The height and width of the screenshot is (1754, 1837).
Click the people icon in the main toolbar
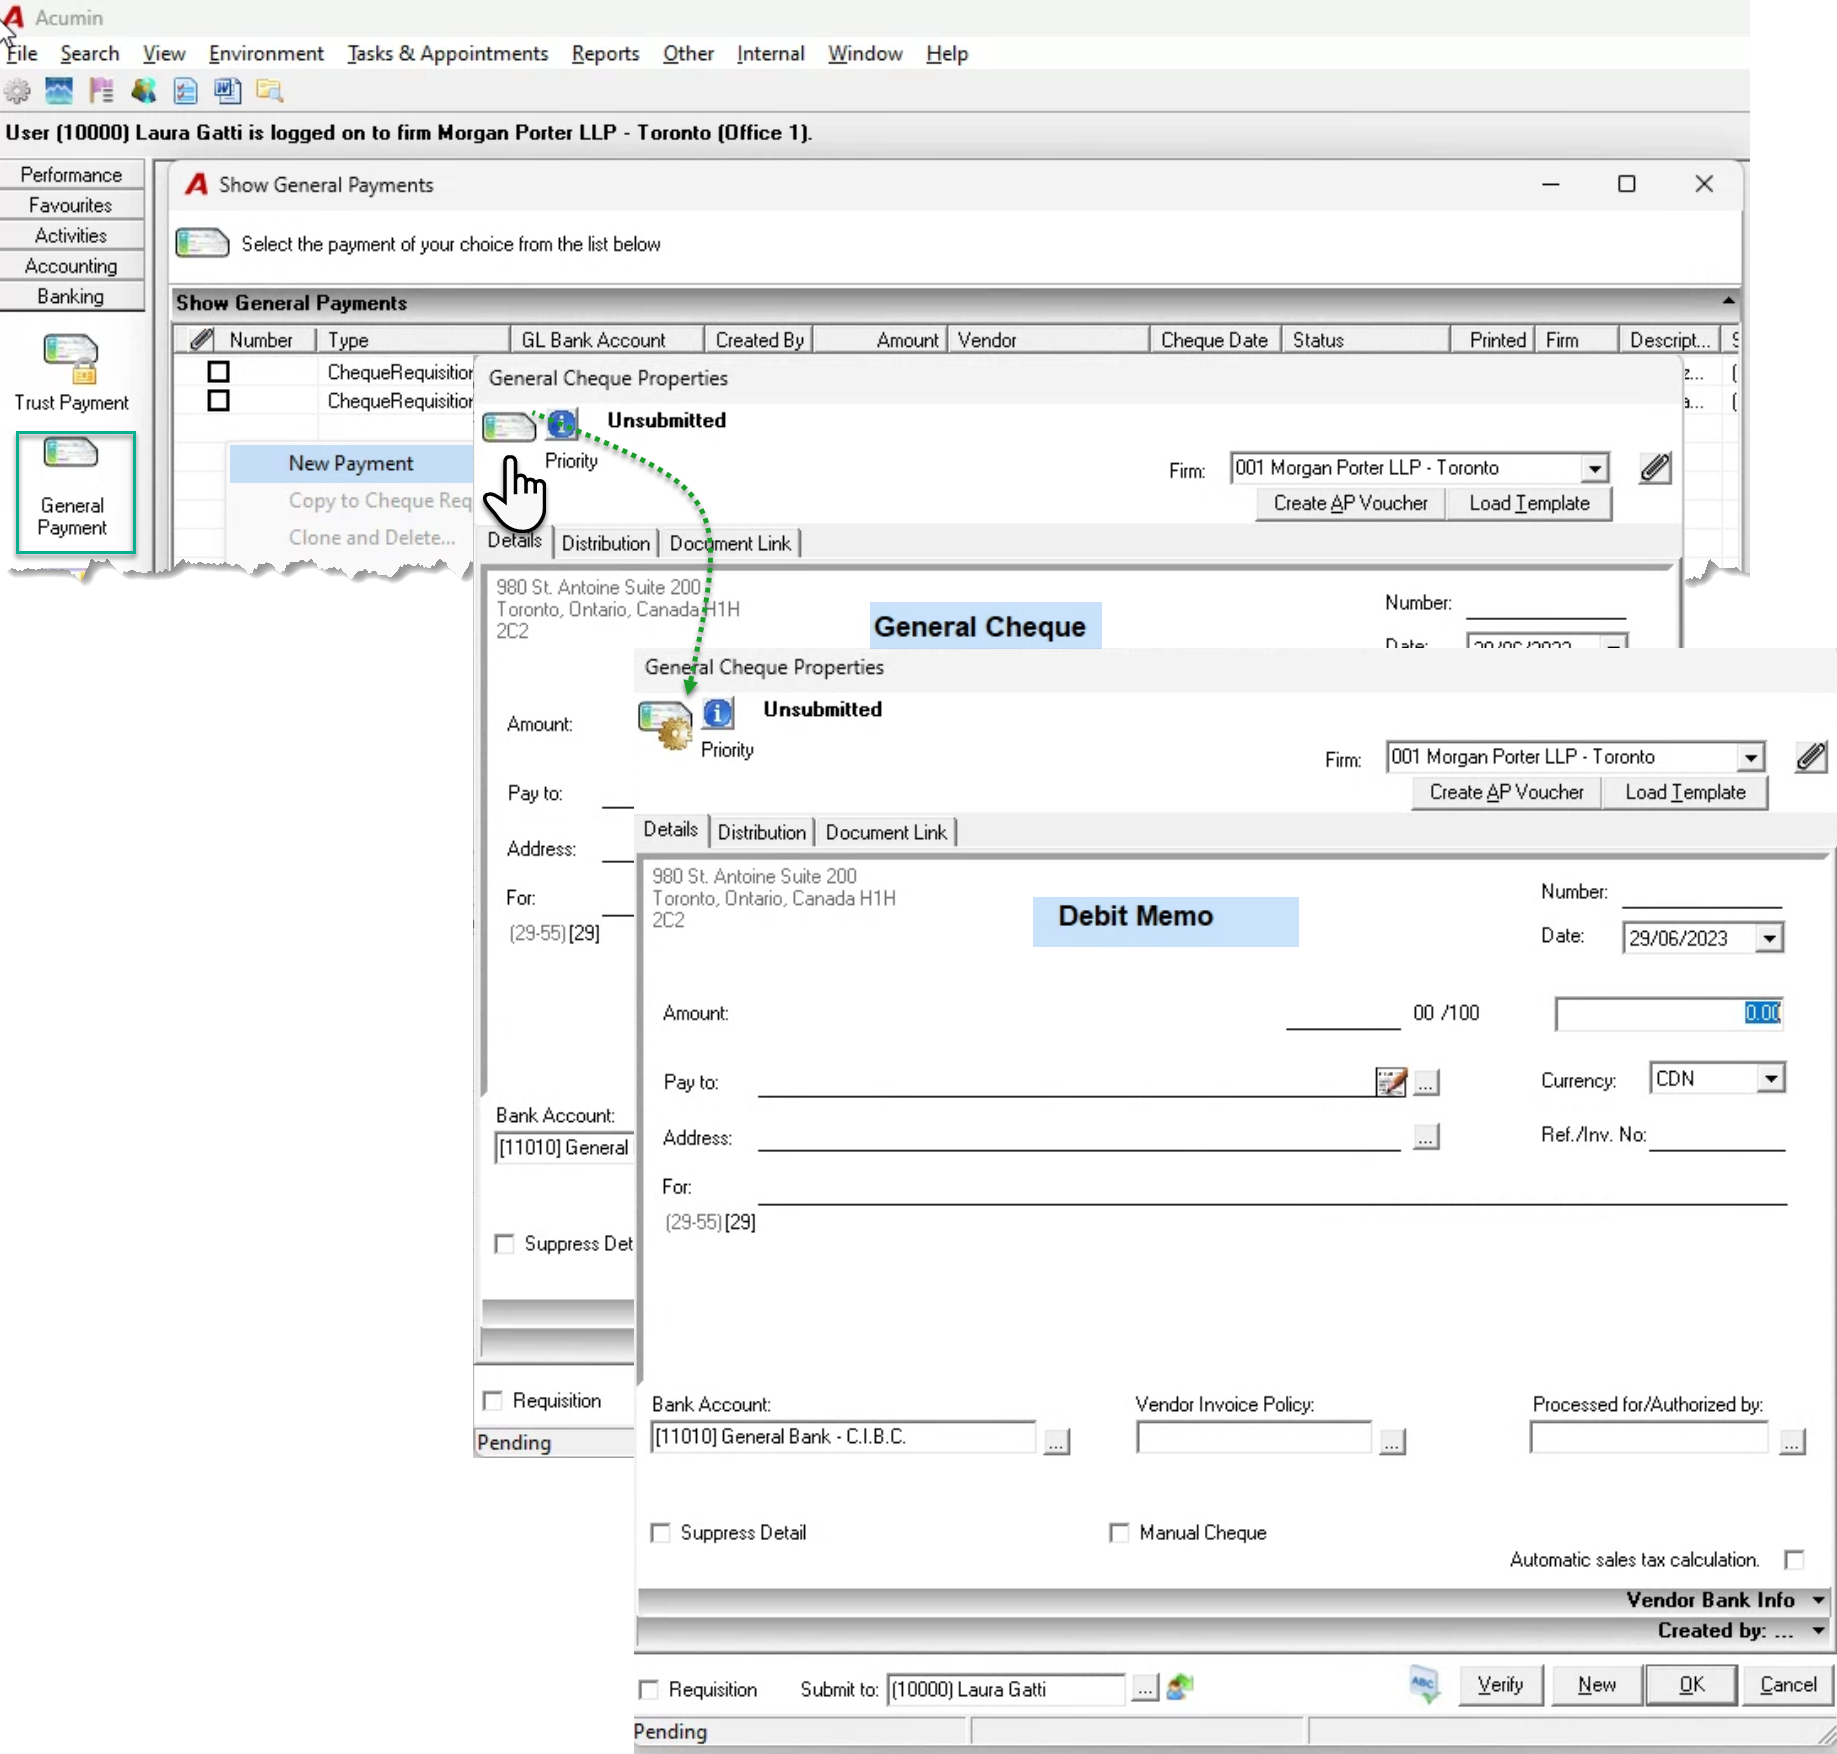[143, 92]
